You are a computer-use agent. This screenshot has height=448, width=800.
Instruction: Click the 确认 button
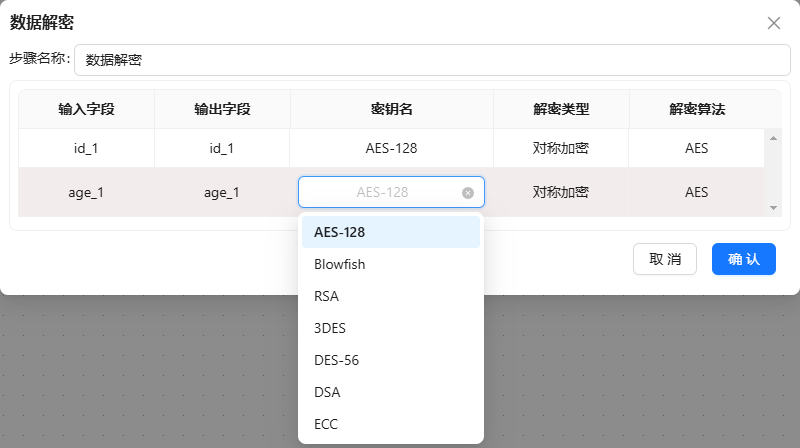(x=743, y=259)
